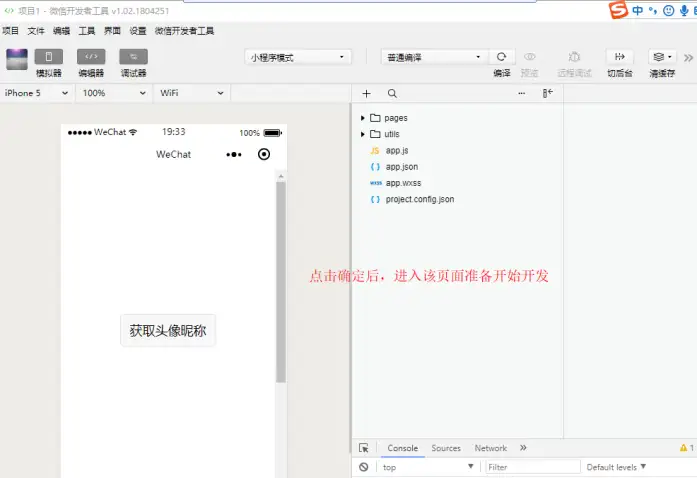Image resolution: width=697 pixels, height=478 pixels.
Task: Switch to the Network tab
Action: point(491,448)
